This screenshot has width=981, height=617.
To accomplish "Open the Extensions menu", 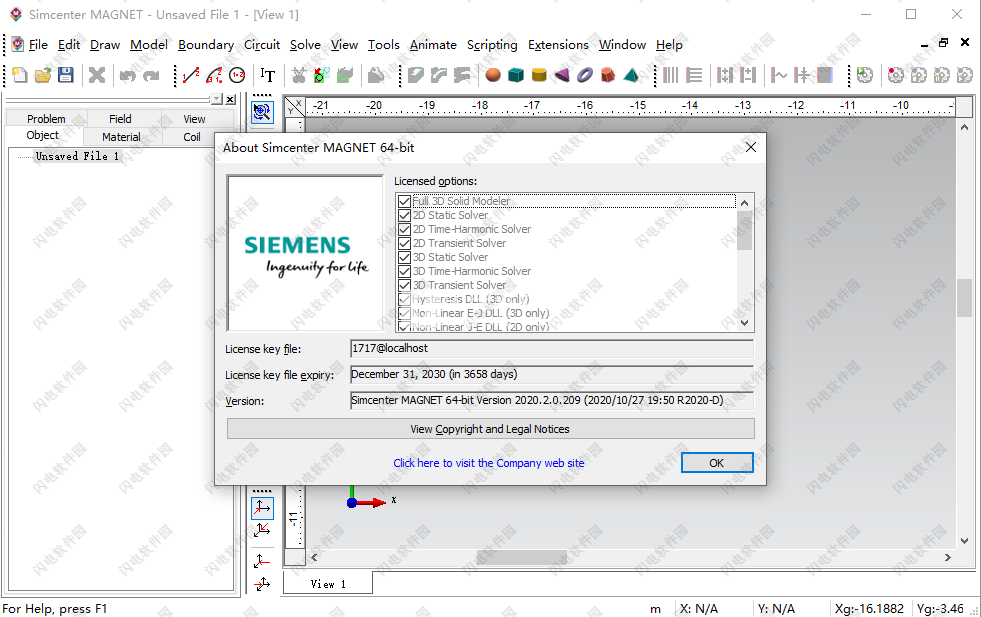I will 558,44.
